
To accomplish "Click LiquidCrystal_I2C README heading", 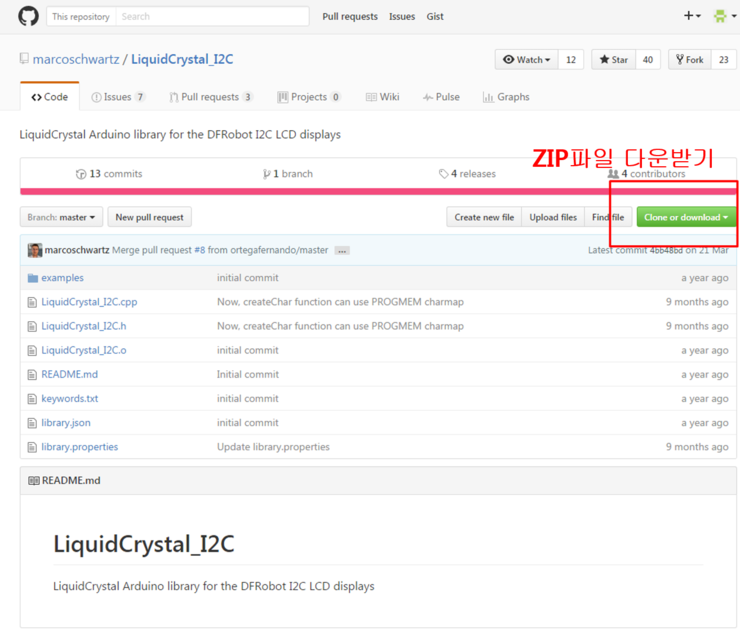I will [143, 544].
